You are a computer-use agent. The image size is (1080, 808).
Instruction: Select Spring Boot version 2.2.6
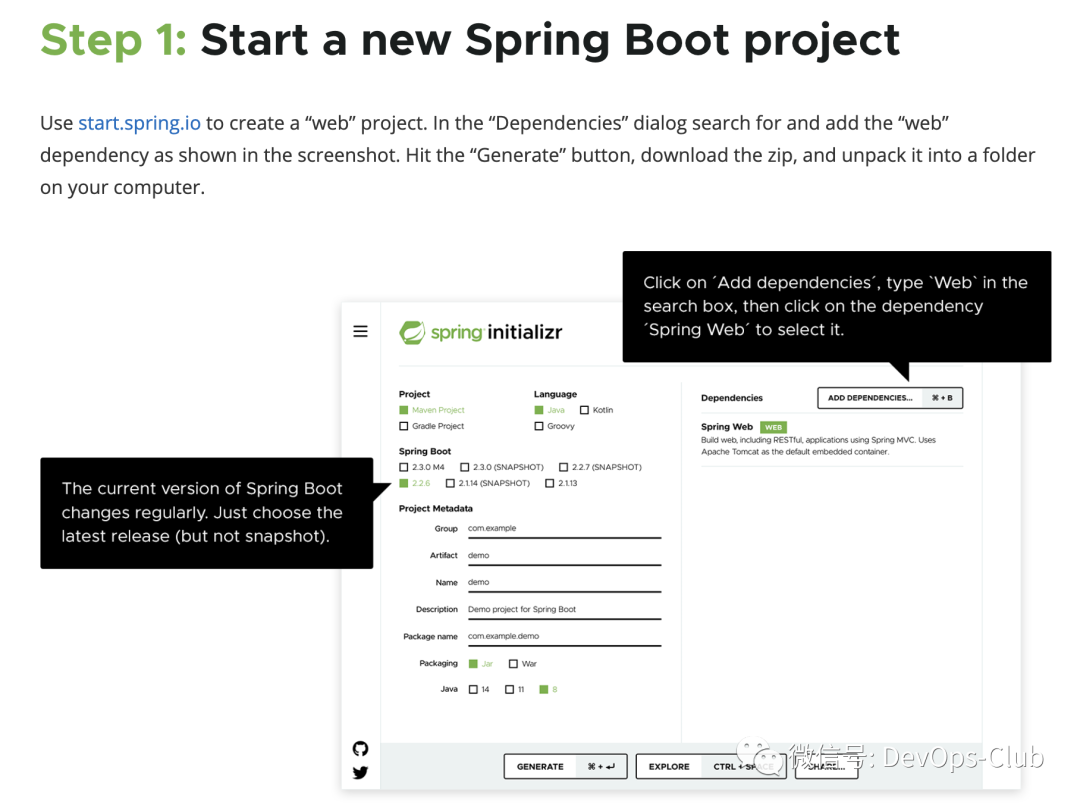click(x=415, y=484)
